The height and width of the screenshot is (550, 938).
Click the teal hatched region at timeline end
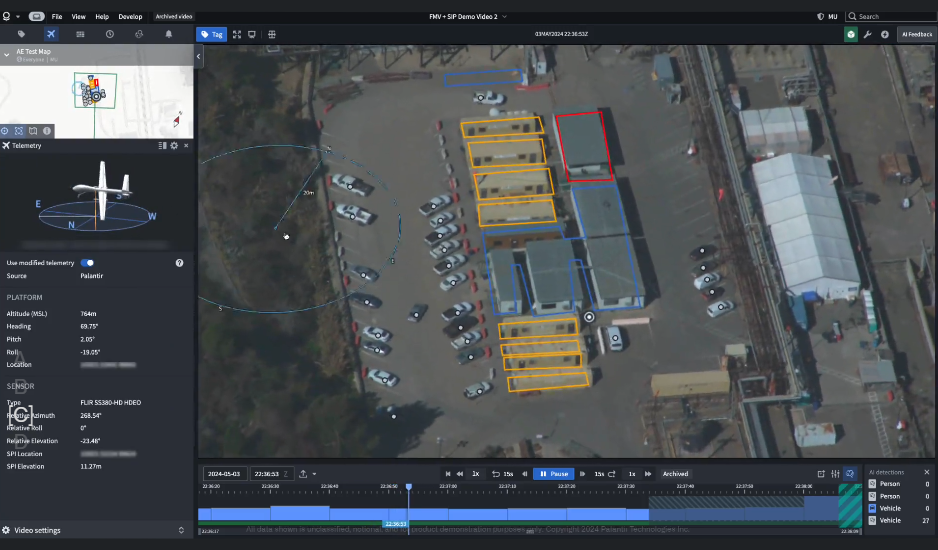pos(850,506)
